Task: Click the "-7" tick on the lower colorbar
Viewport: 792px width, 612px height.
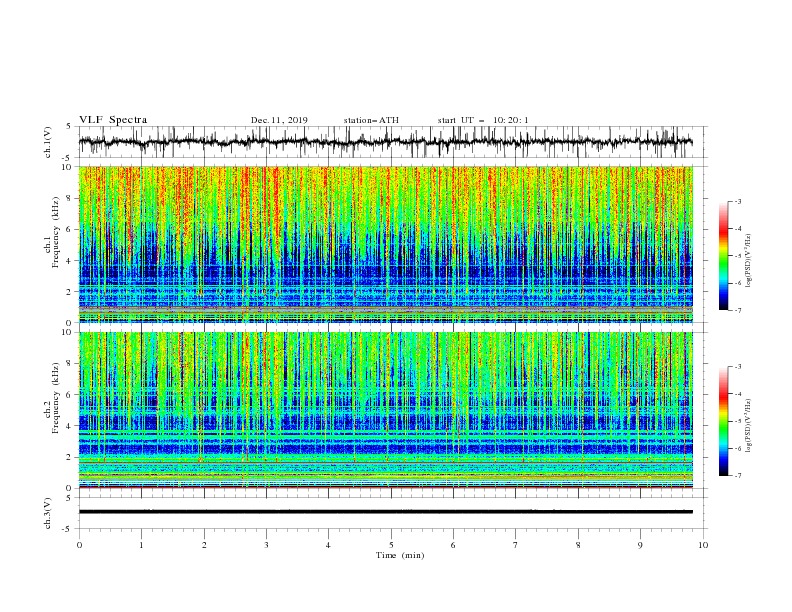Action: coord(737,476)
